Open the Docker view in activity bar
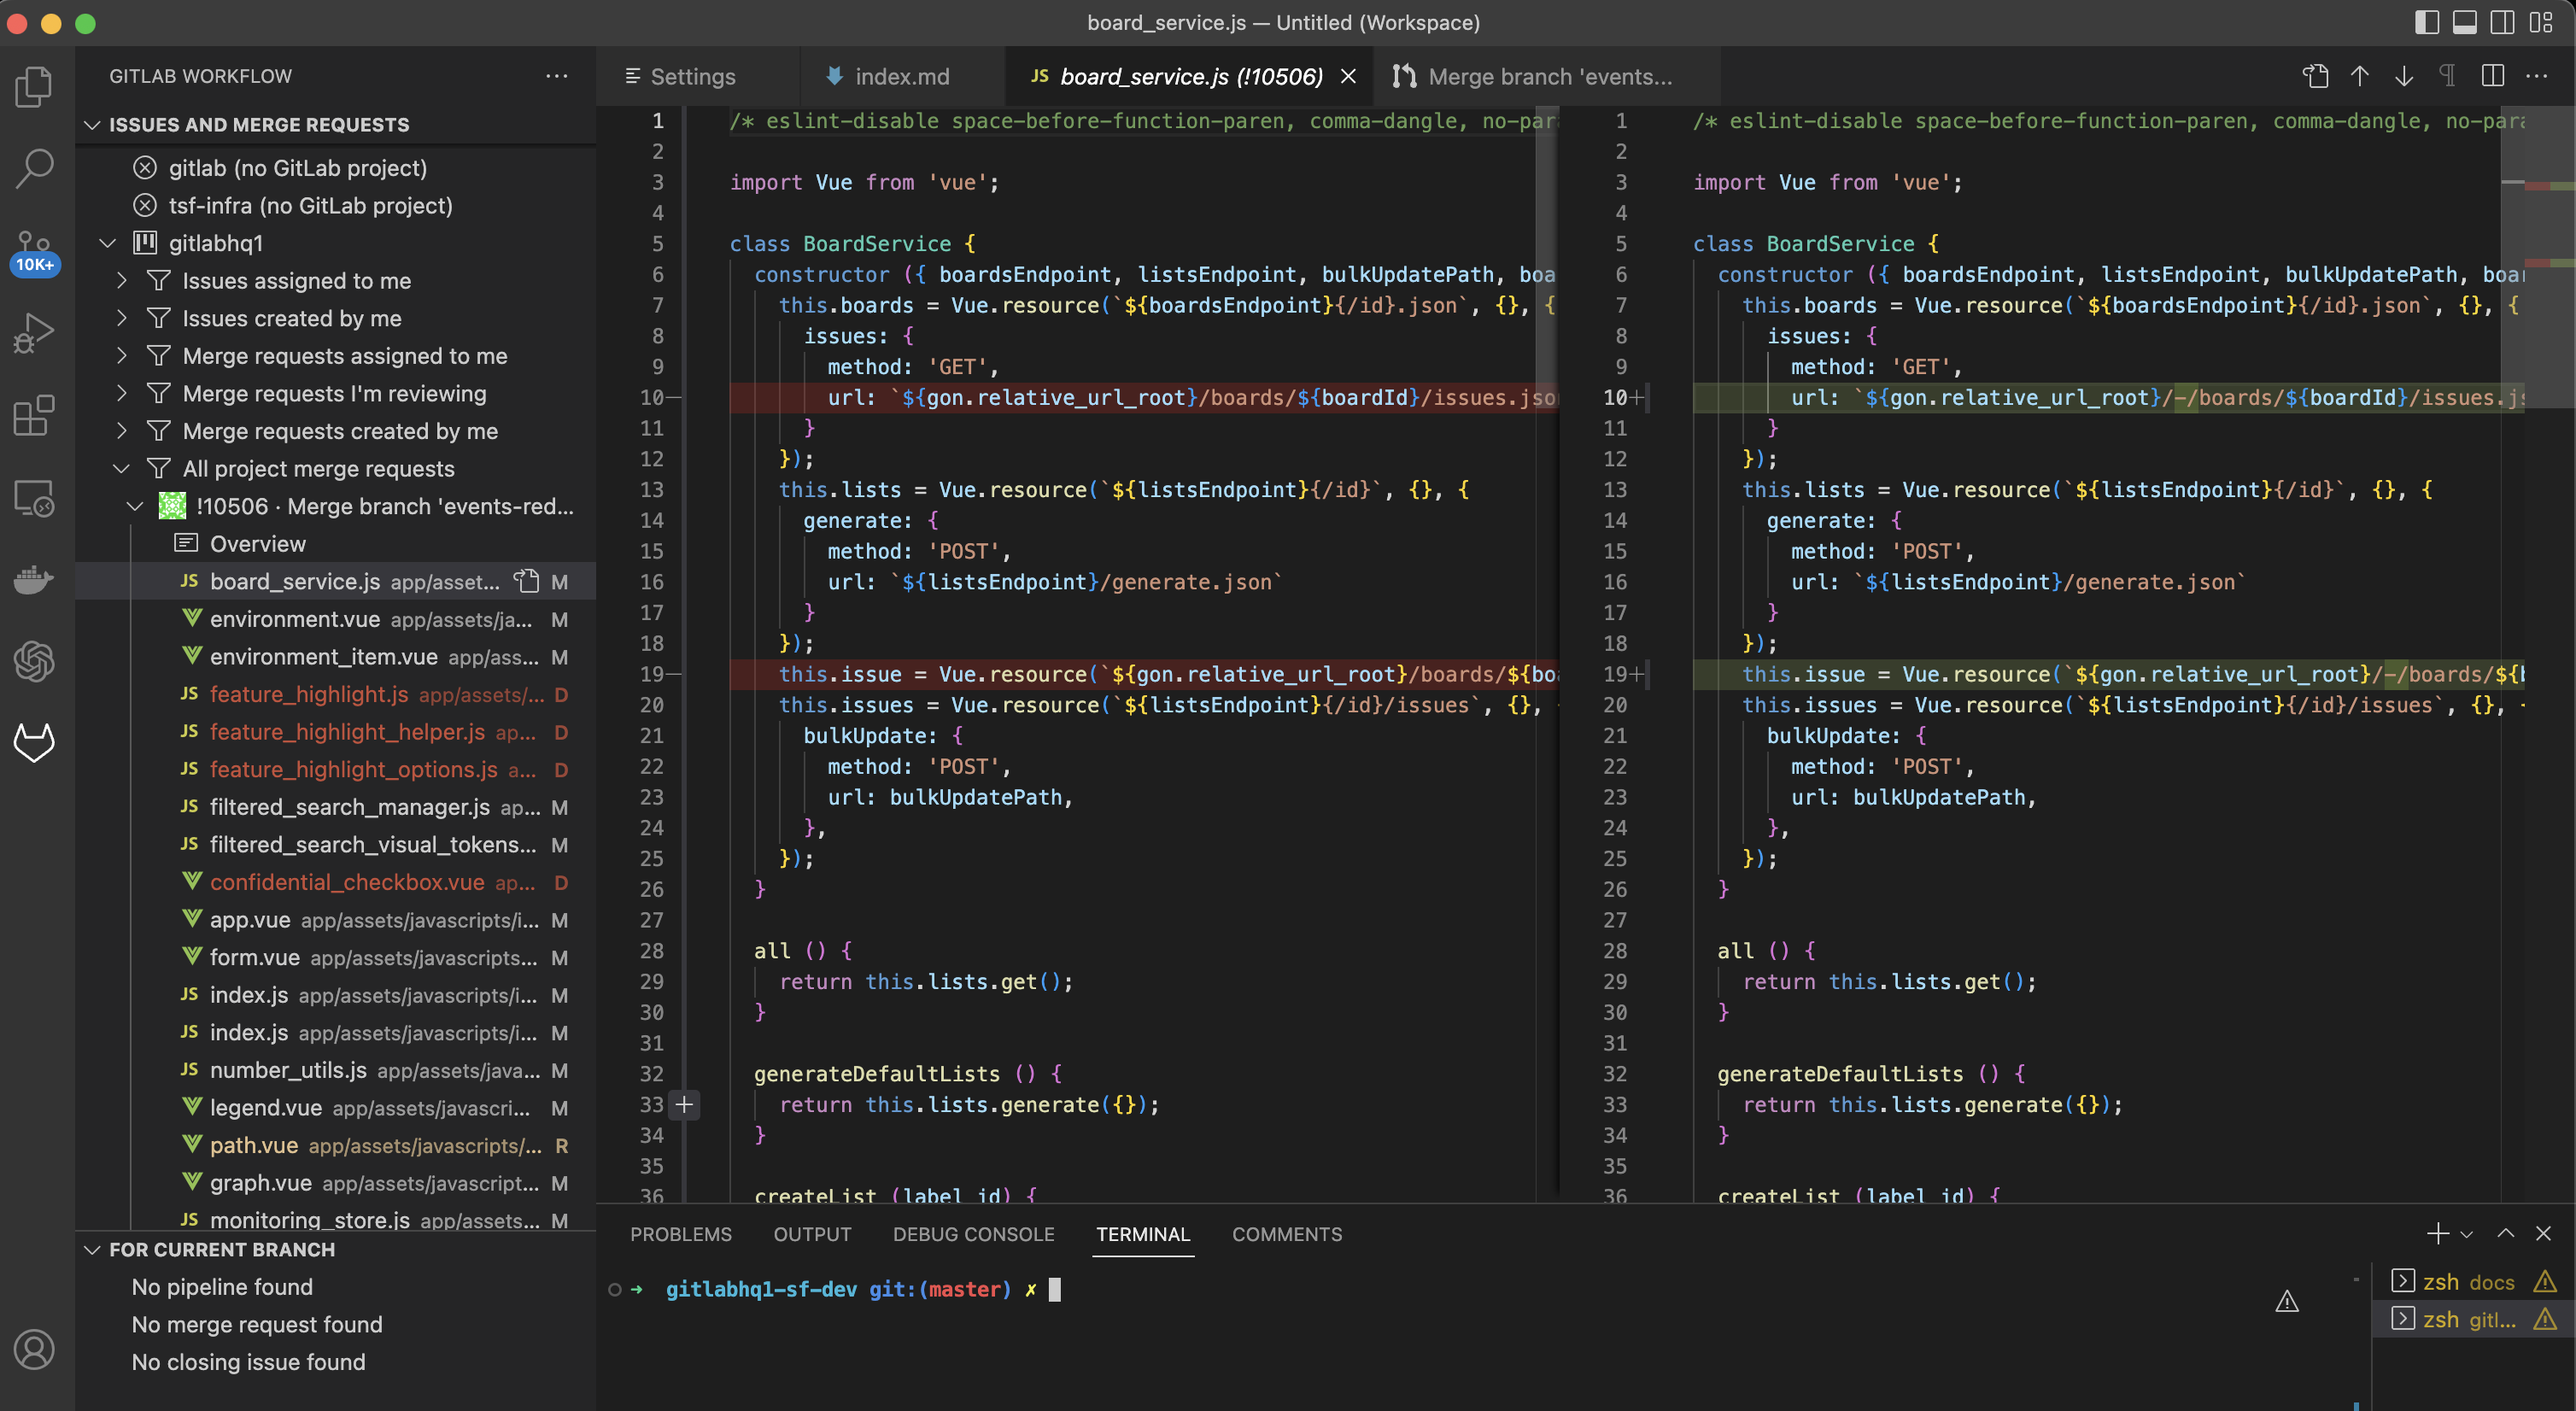The image size is (2576, 1411). (x=35, y=580)
